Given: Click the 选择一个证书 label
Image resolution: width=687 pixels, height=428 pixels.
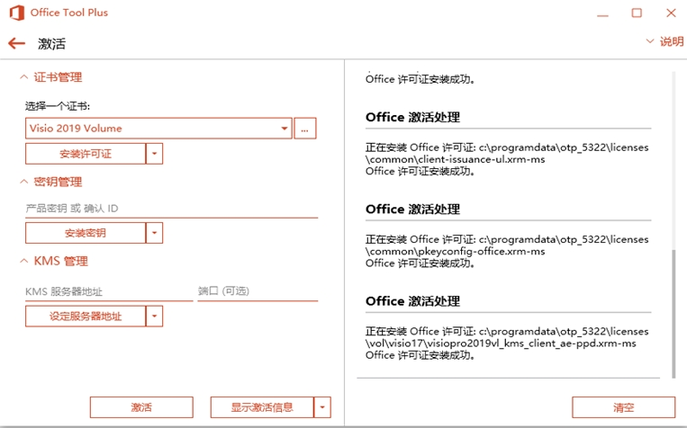Looking at the screenshot, I should pos(57,106).
